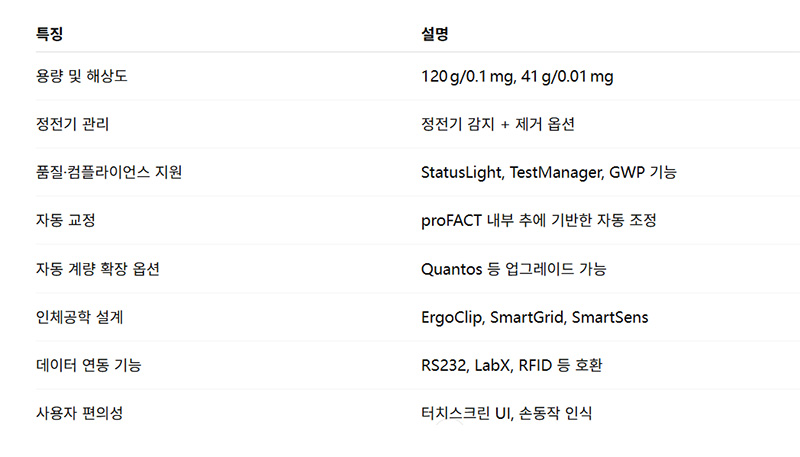Screen dimensions: 800x457
Task: Click the word StatusLight in the description
Action: 461,173
